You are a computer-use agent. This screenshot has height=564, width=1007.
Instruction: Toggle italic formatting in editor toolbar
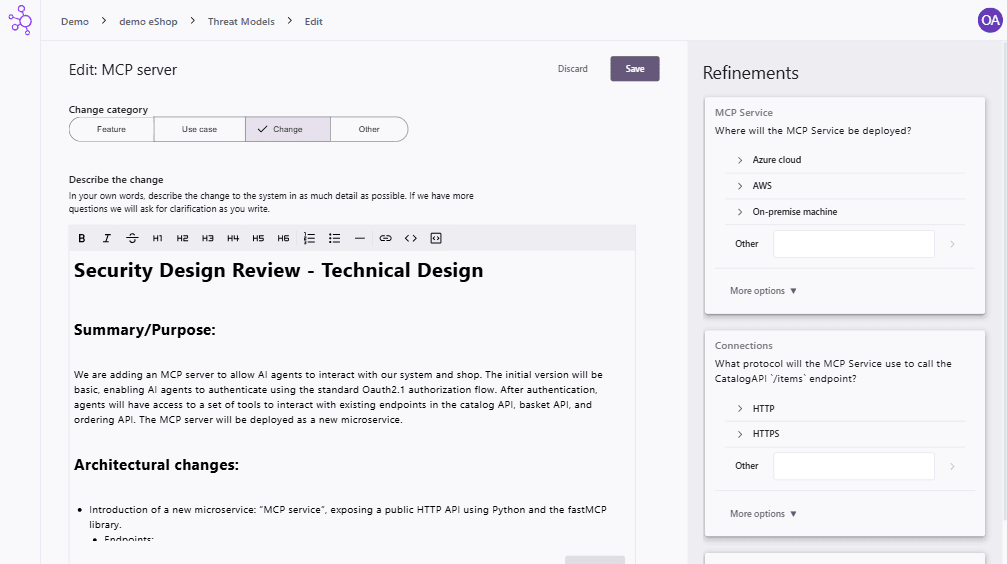click(x=107, y=238)
